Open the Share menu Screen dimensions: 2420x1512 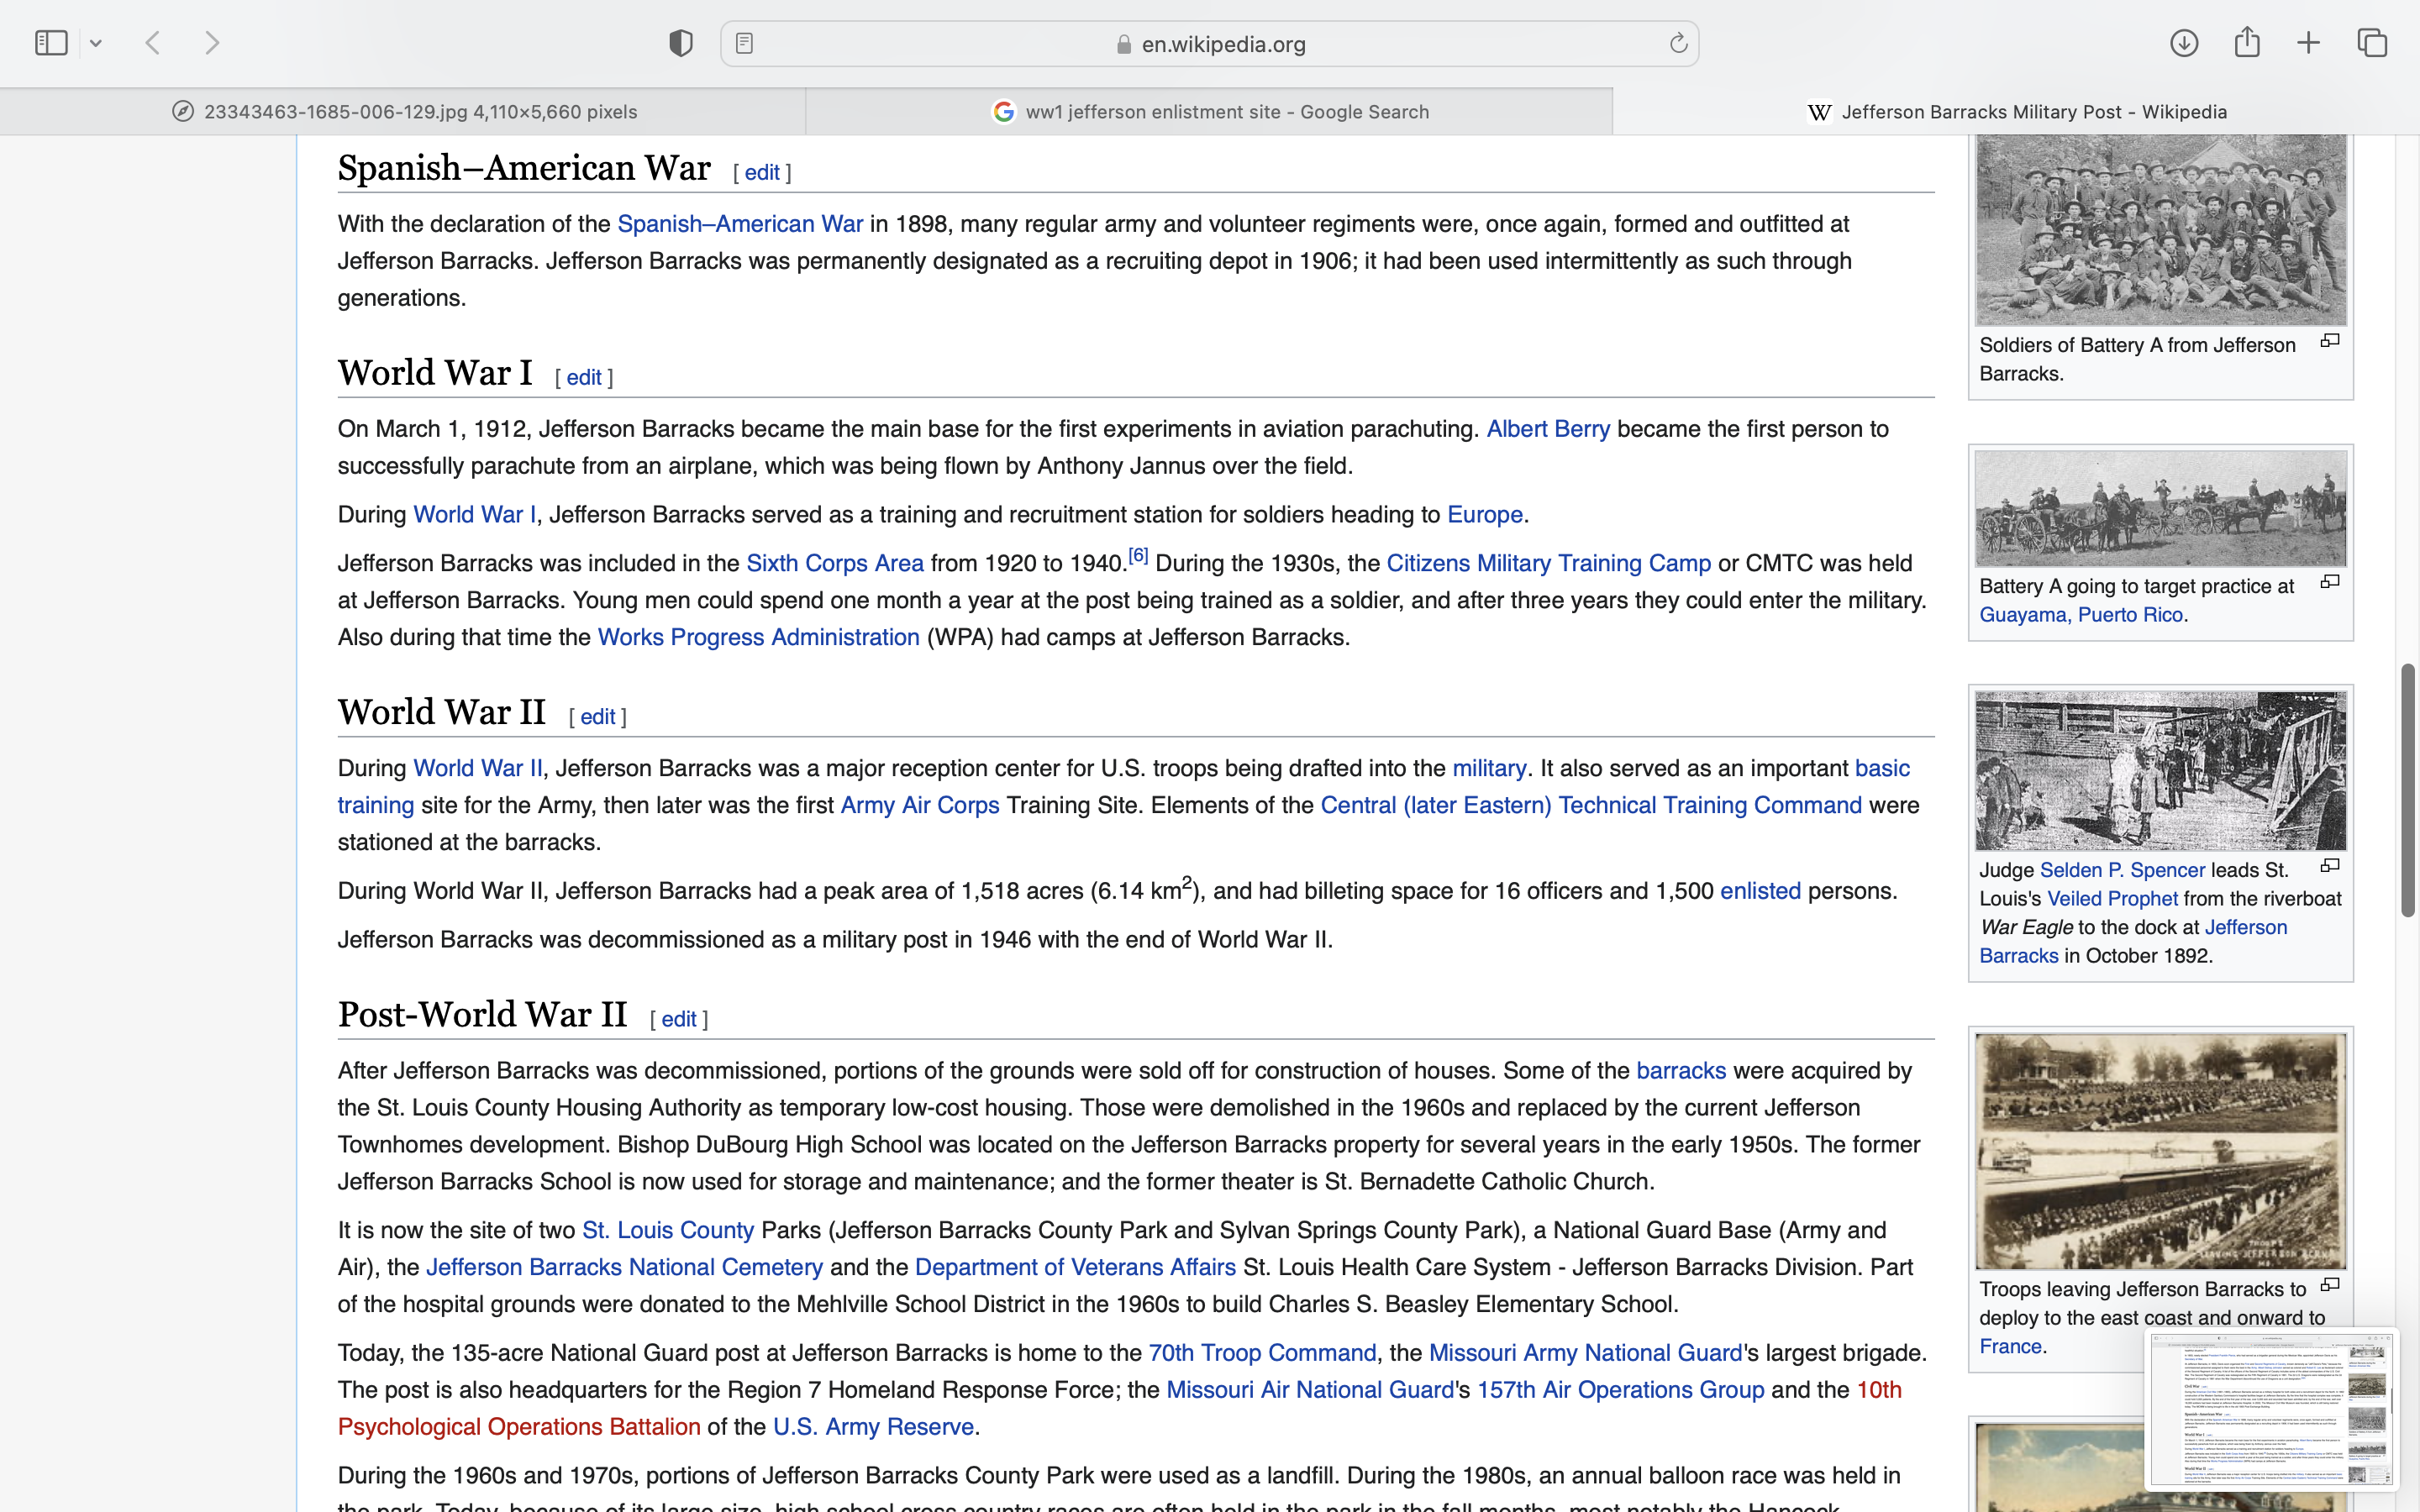click(x=2247, y=43)
